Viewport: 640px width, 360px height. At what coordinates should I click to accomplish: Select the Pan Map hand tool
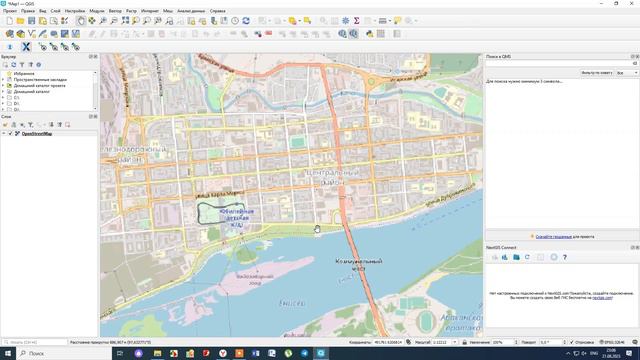[x=81, y=21]
